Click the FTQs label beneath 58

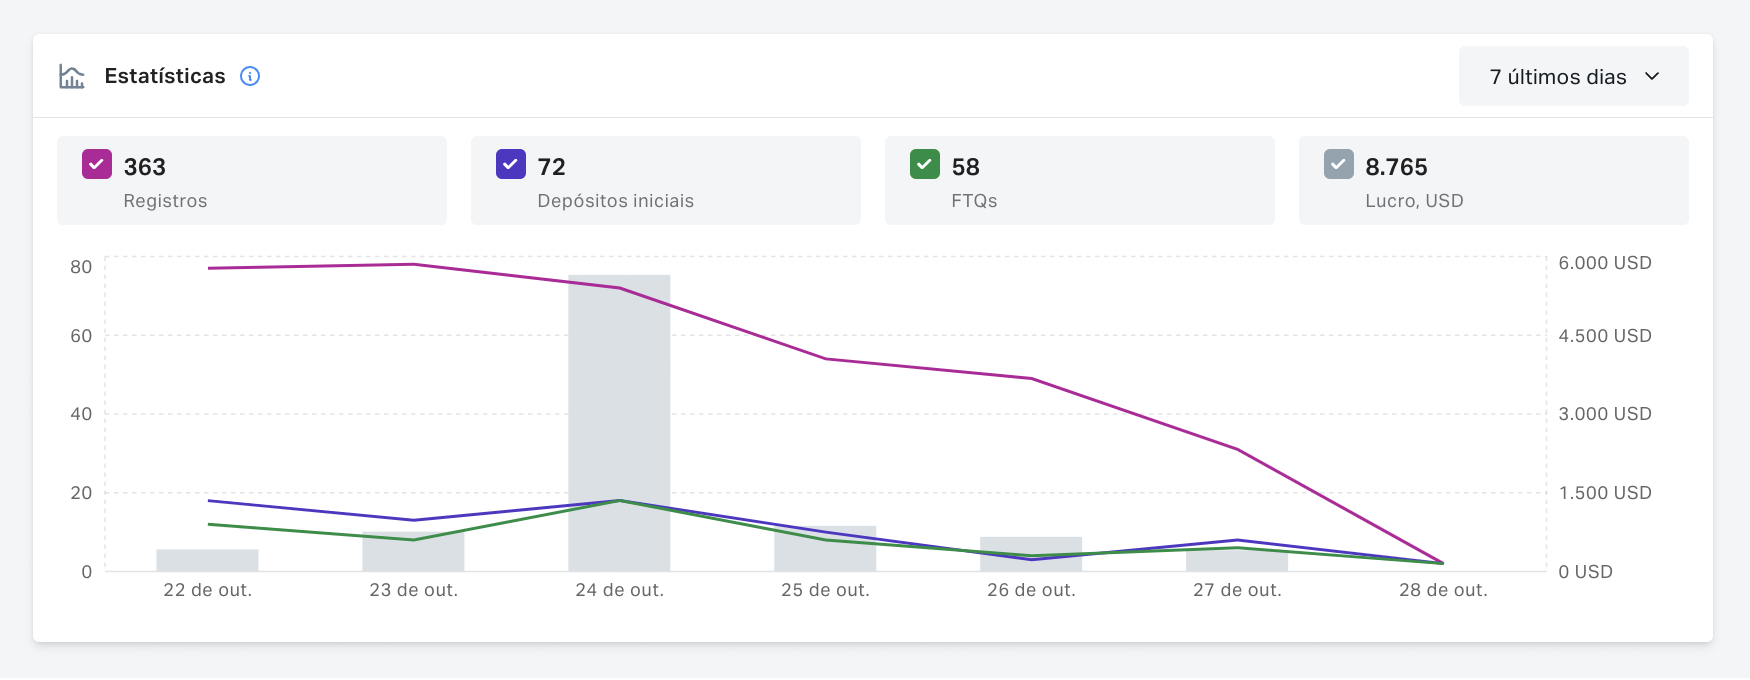(x=974, y=201)
